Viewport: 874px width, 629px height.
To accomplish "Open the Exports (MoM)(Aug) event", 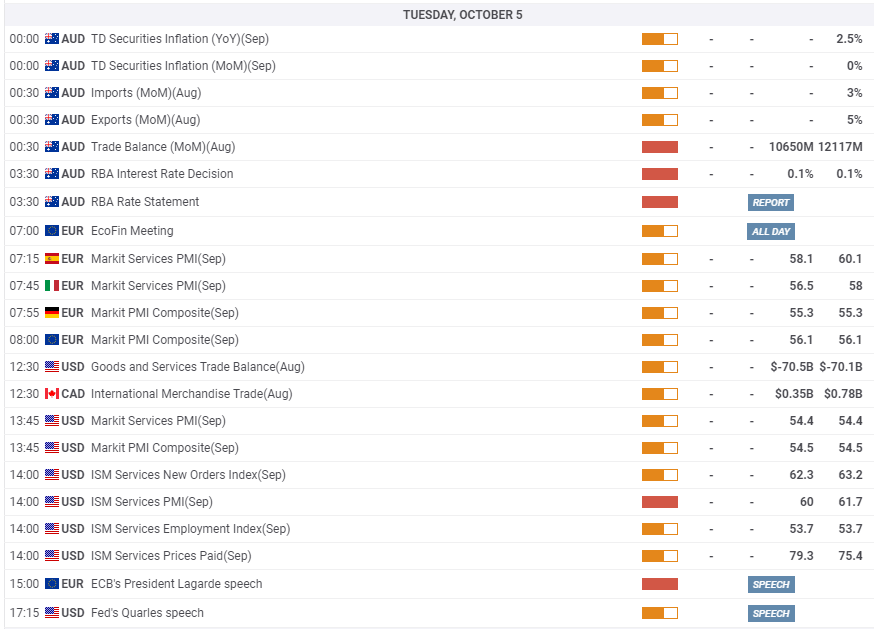I will coord(145,120).
